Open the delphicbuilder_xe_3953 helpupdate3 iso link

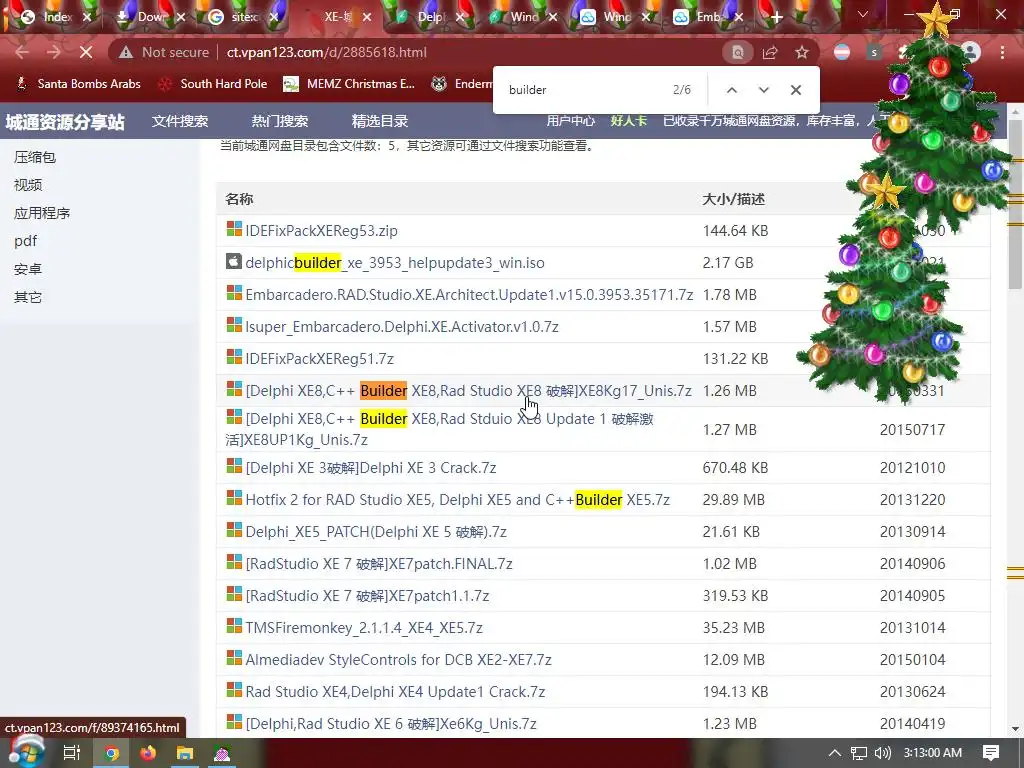click(395, 263)
